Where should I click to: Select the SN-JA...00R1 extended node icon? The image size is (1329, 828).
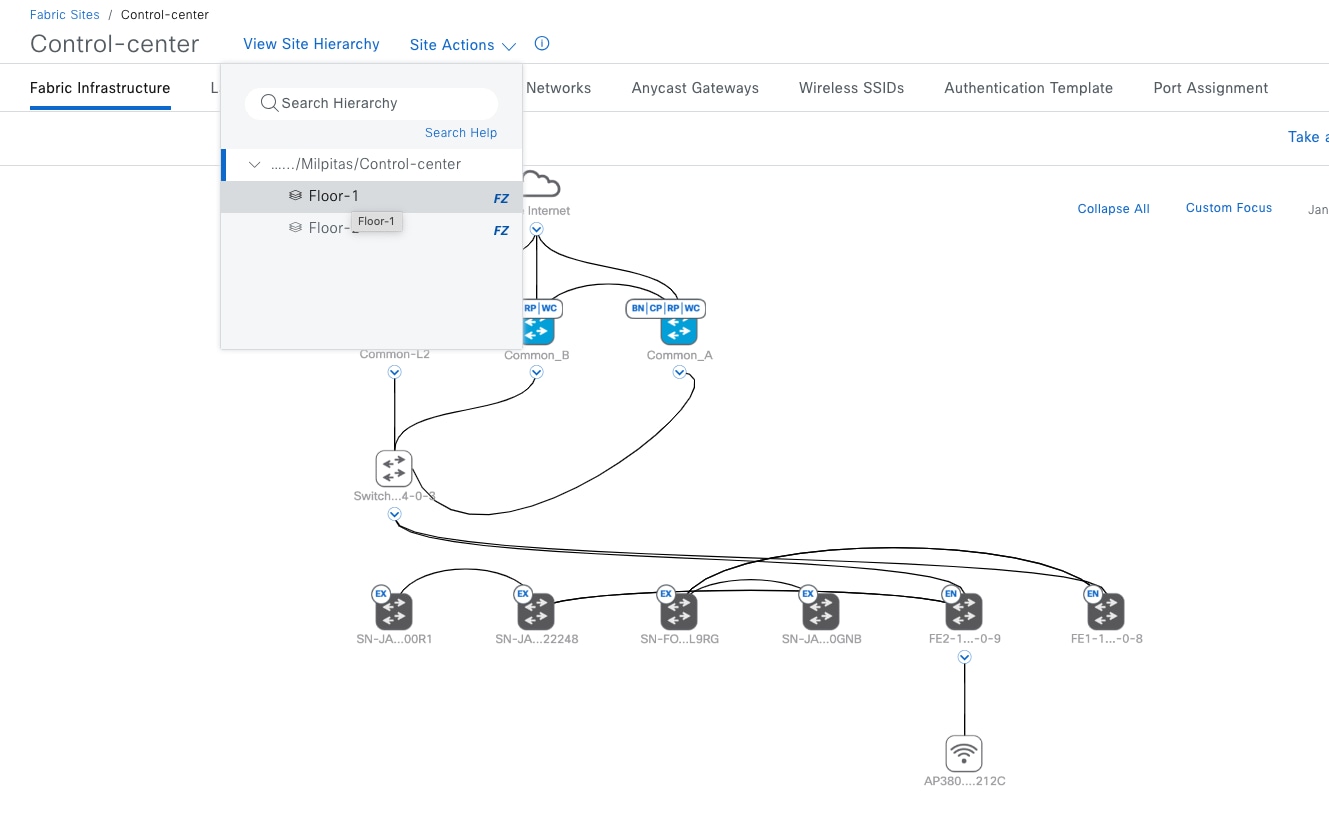click(394, 610)
